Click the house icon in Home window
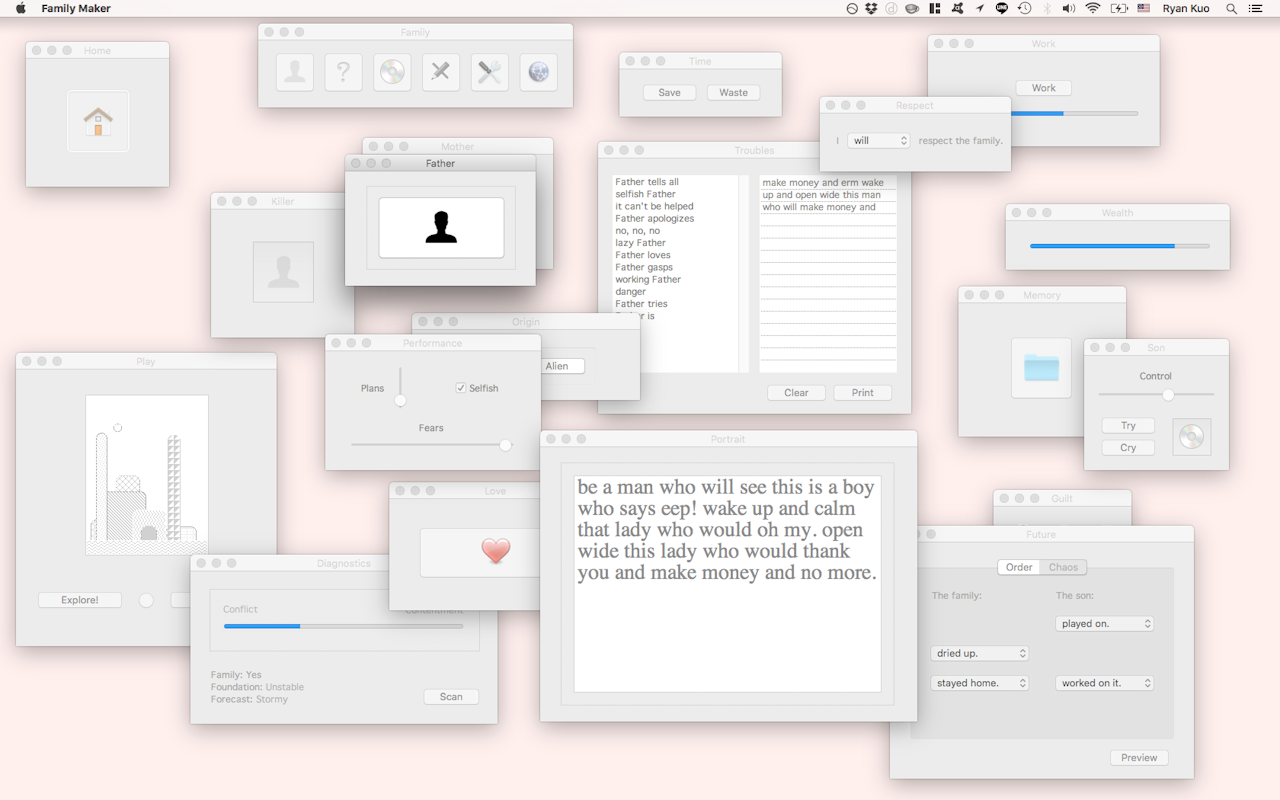This screenshot has width=1280, height=800. coord(98,122)
